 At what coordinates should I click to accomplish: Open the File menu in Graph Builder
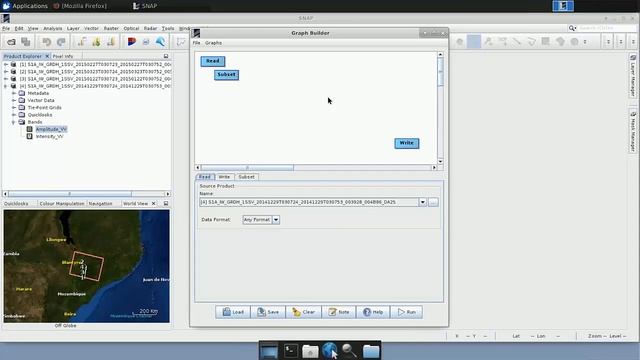point(196,43)
